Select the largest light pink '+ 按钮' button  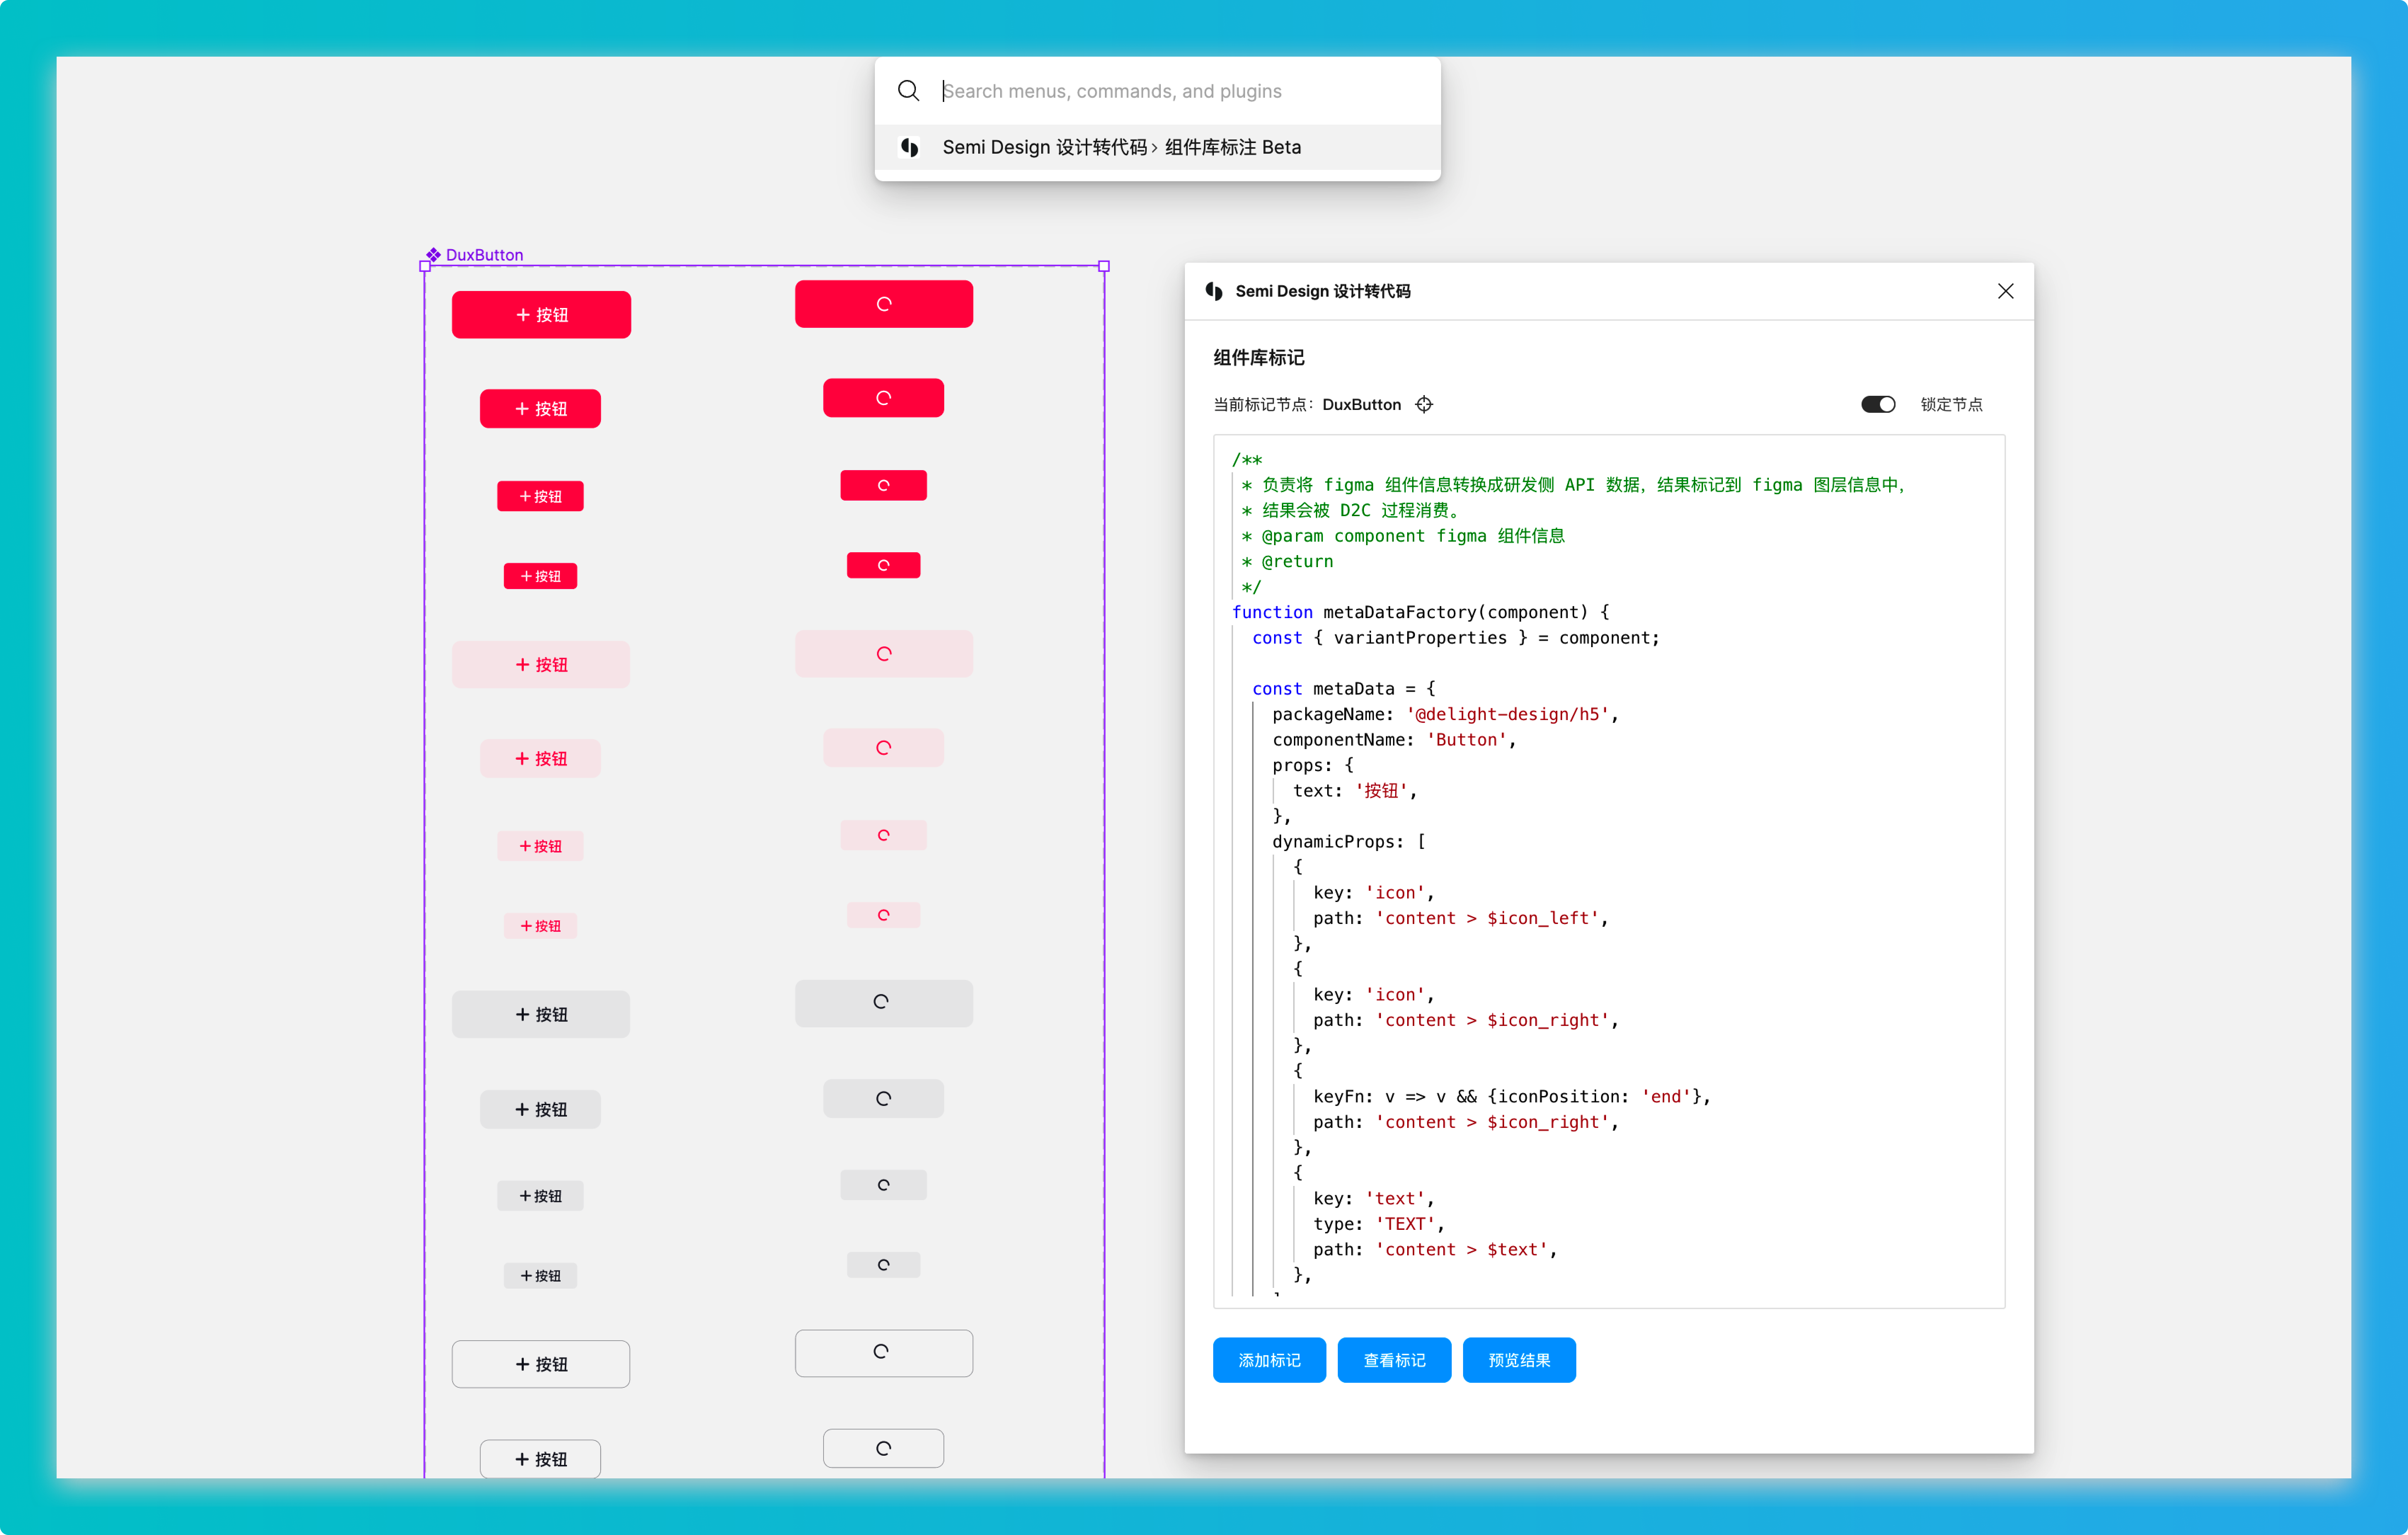(x=541, y=664)
